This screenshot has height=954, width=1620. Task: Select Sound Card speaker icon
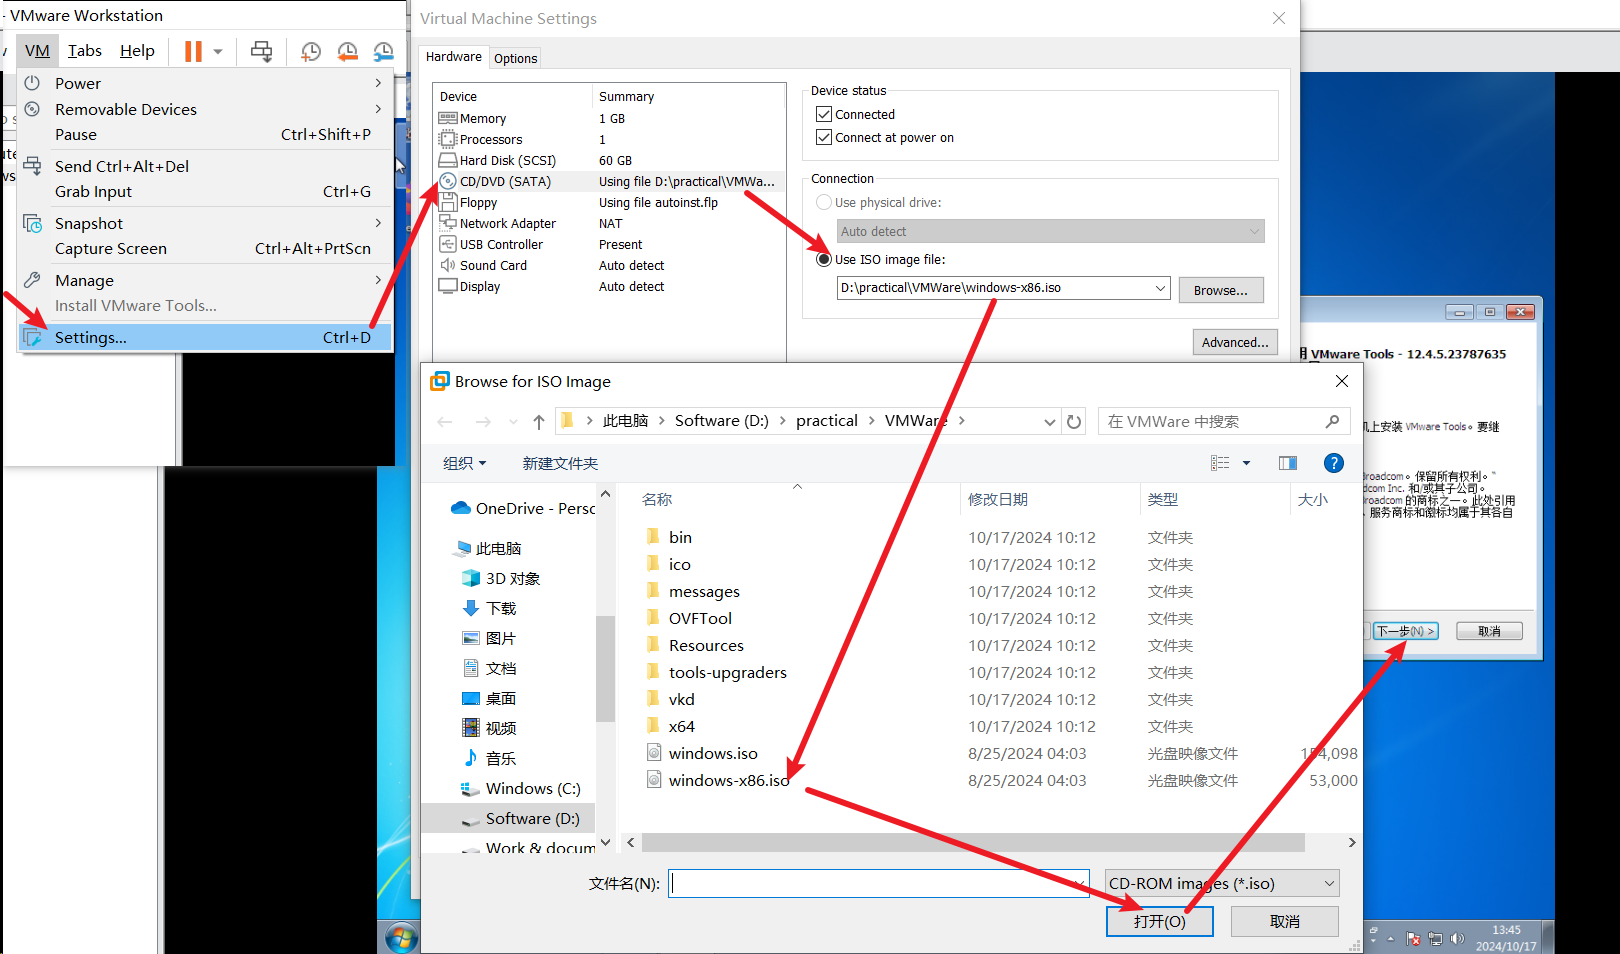(x=448, y=265)
